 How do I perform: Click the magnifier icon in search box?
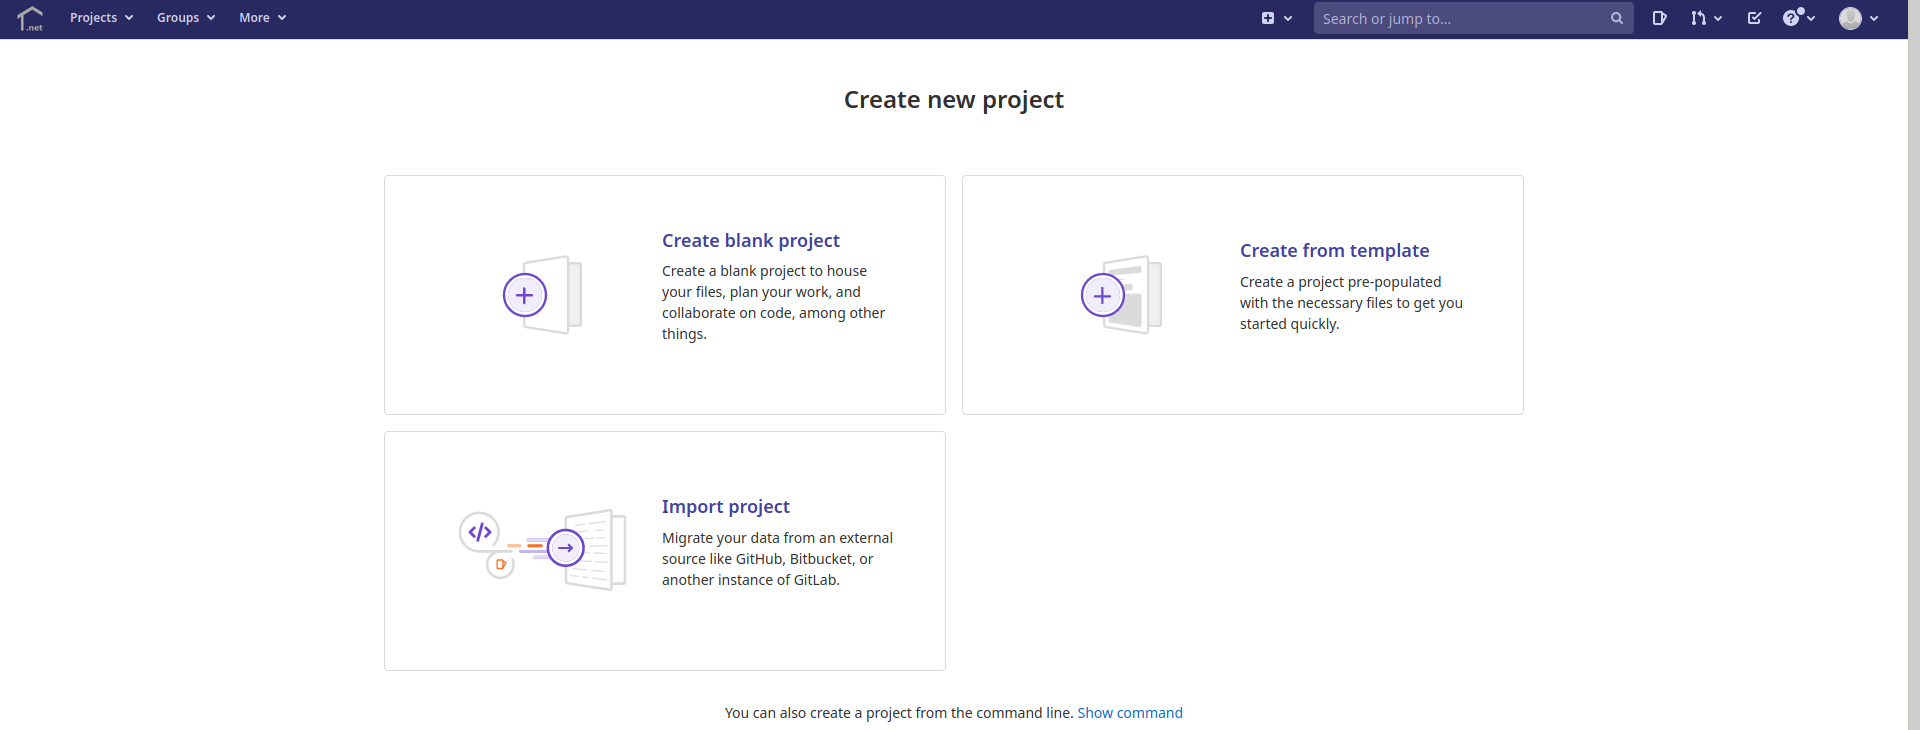(x=1616, y=18)
